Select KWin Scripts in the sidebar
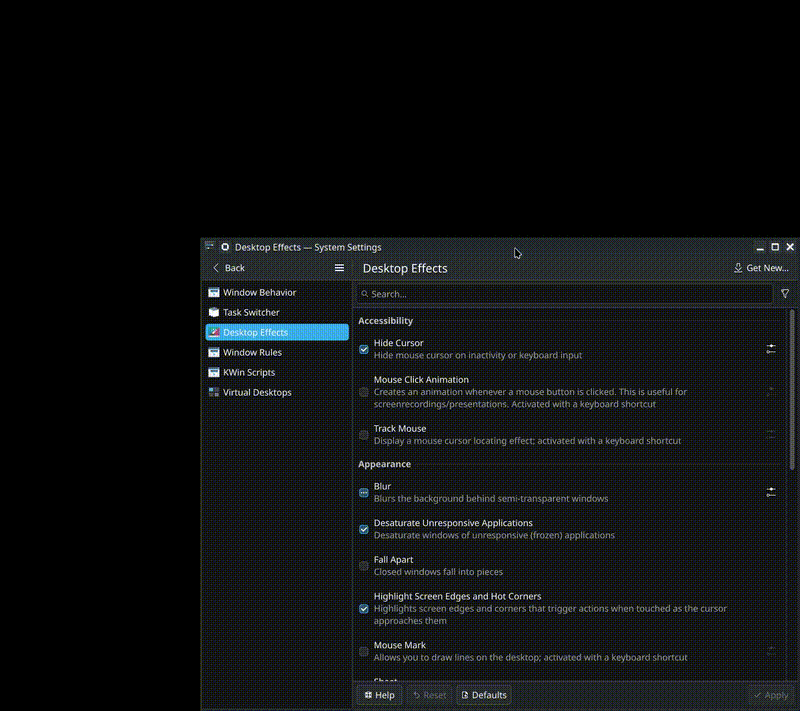Screen dimensions: 800x711 tap(277, 372)
